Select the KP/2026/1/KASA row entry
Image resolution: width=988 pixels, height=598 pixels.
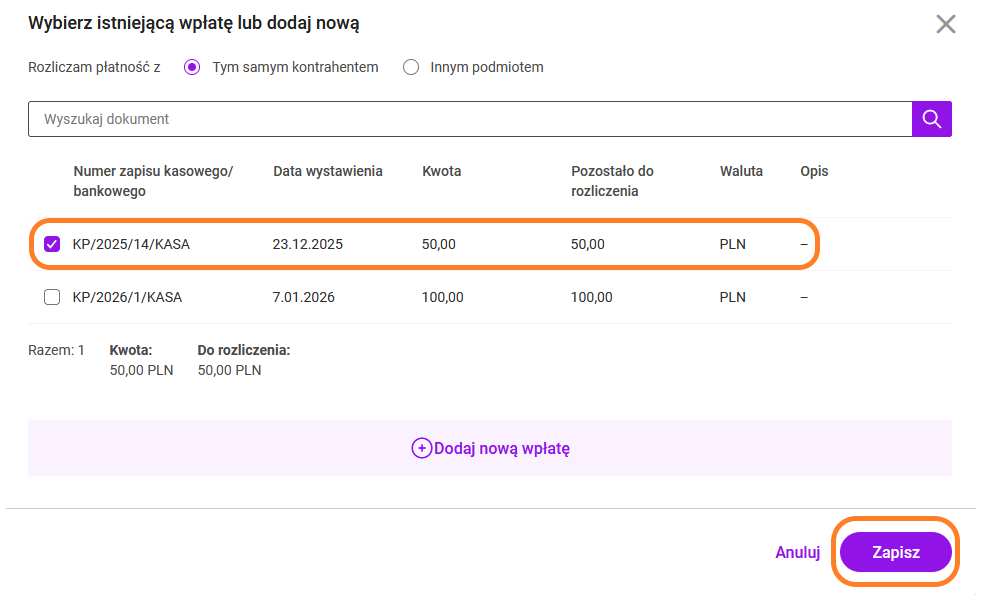pos(127,297)
